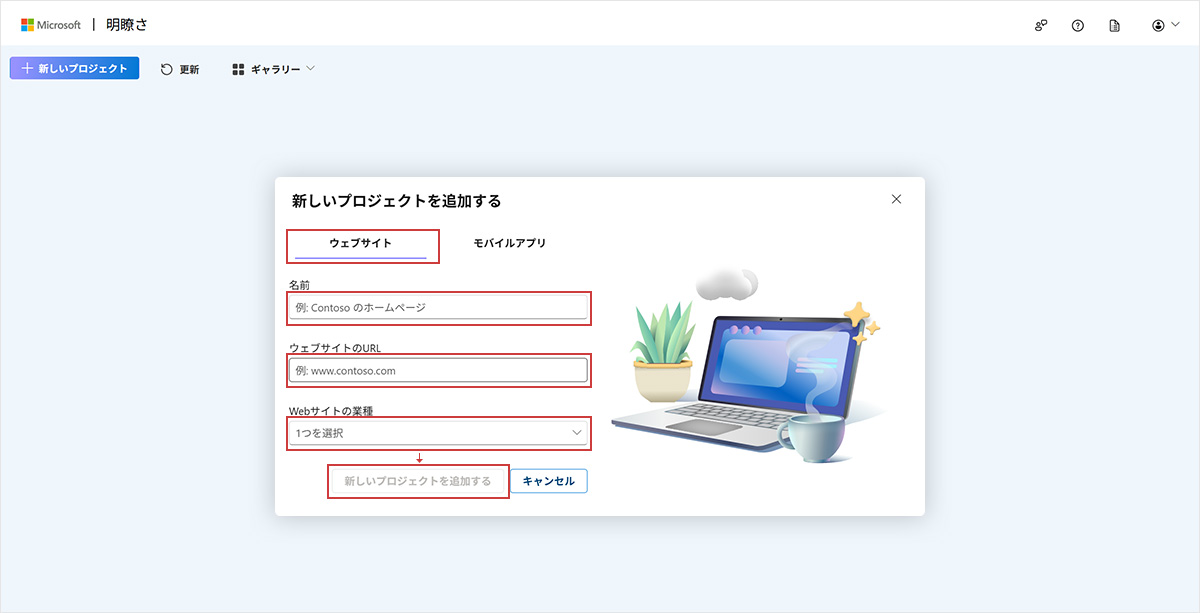This screenshot has height=613, width=1200.
Task: Click the ギャラリー grid icon
Action: (238, 69)
